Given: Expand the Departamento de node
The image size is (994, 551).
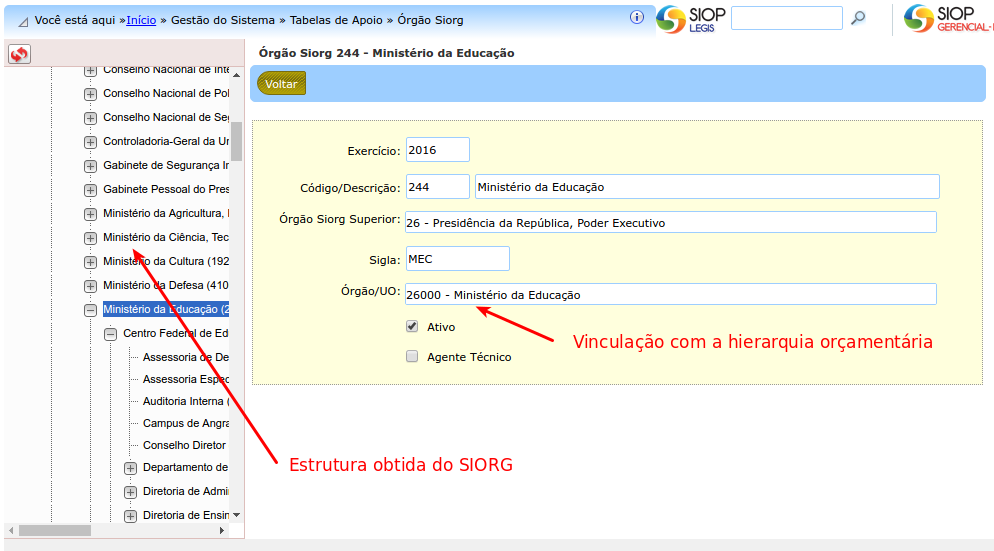Looking at the screenshot, I should (130, 469).
